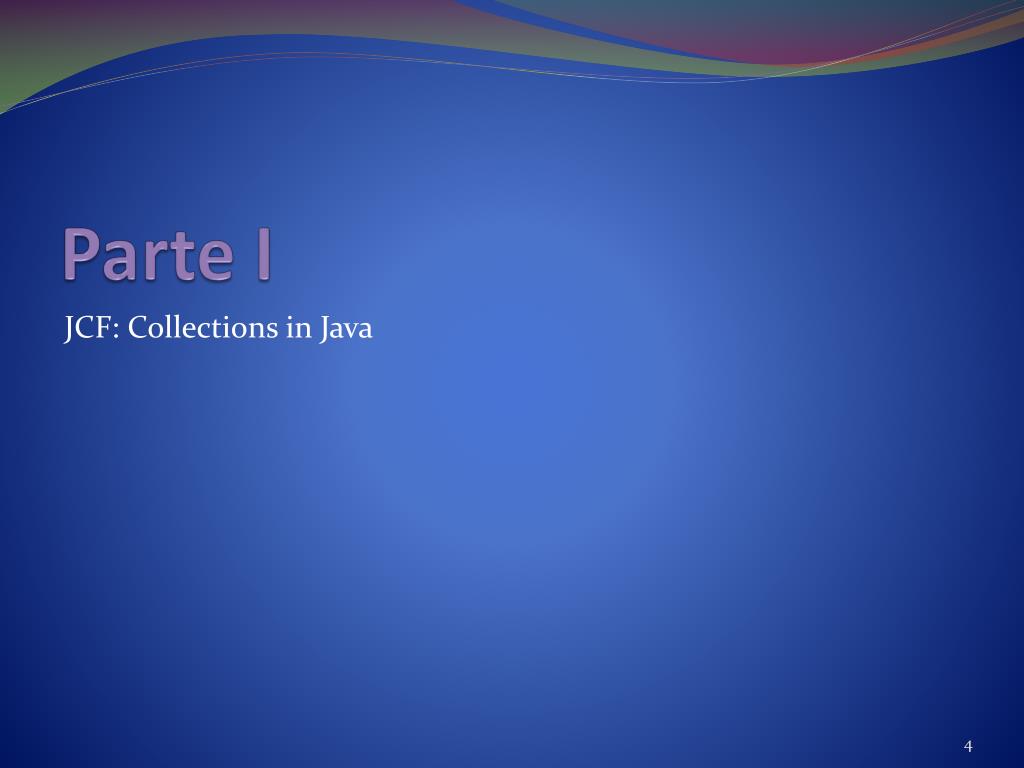This screenshot has height=768, width=1024.
Task: Click the capital "C" in "Collections"
Action: pyautogui.click(x=138, y=328)
